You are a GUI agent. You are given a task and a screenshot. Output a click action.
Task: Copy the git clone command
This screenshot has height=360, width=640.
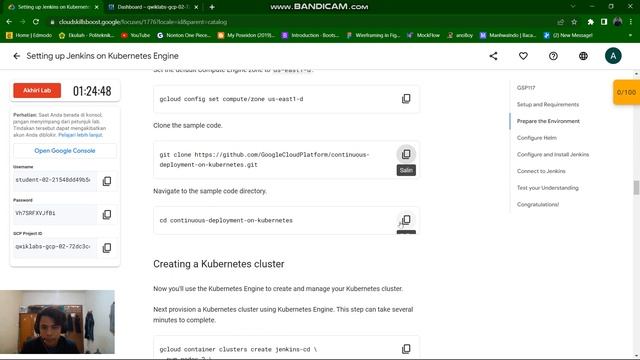point(406,154)
